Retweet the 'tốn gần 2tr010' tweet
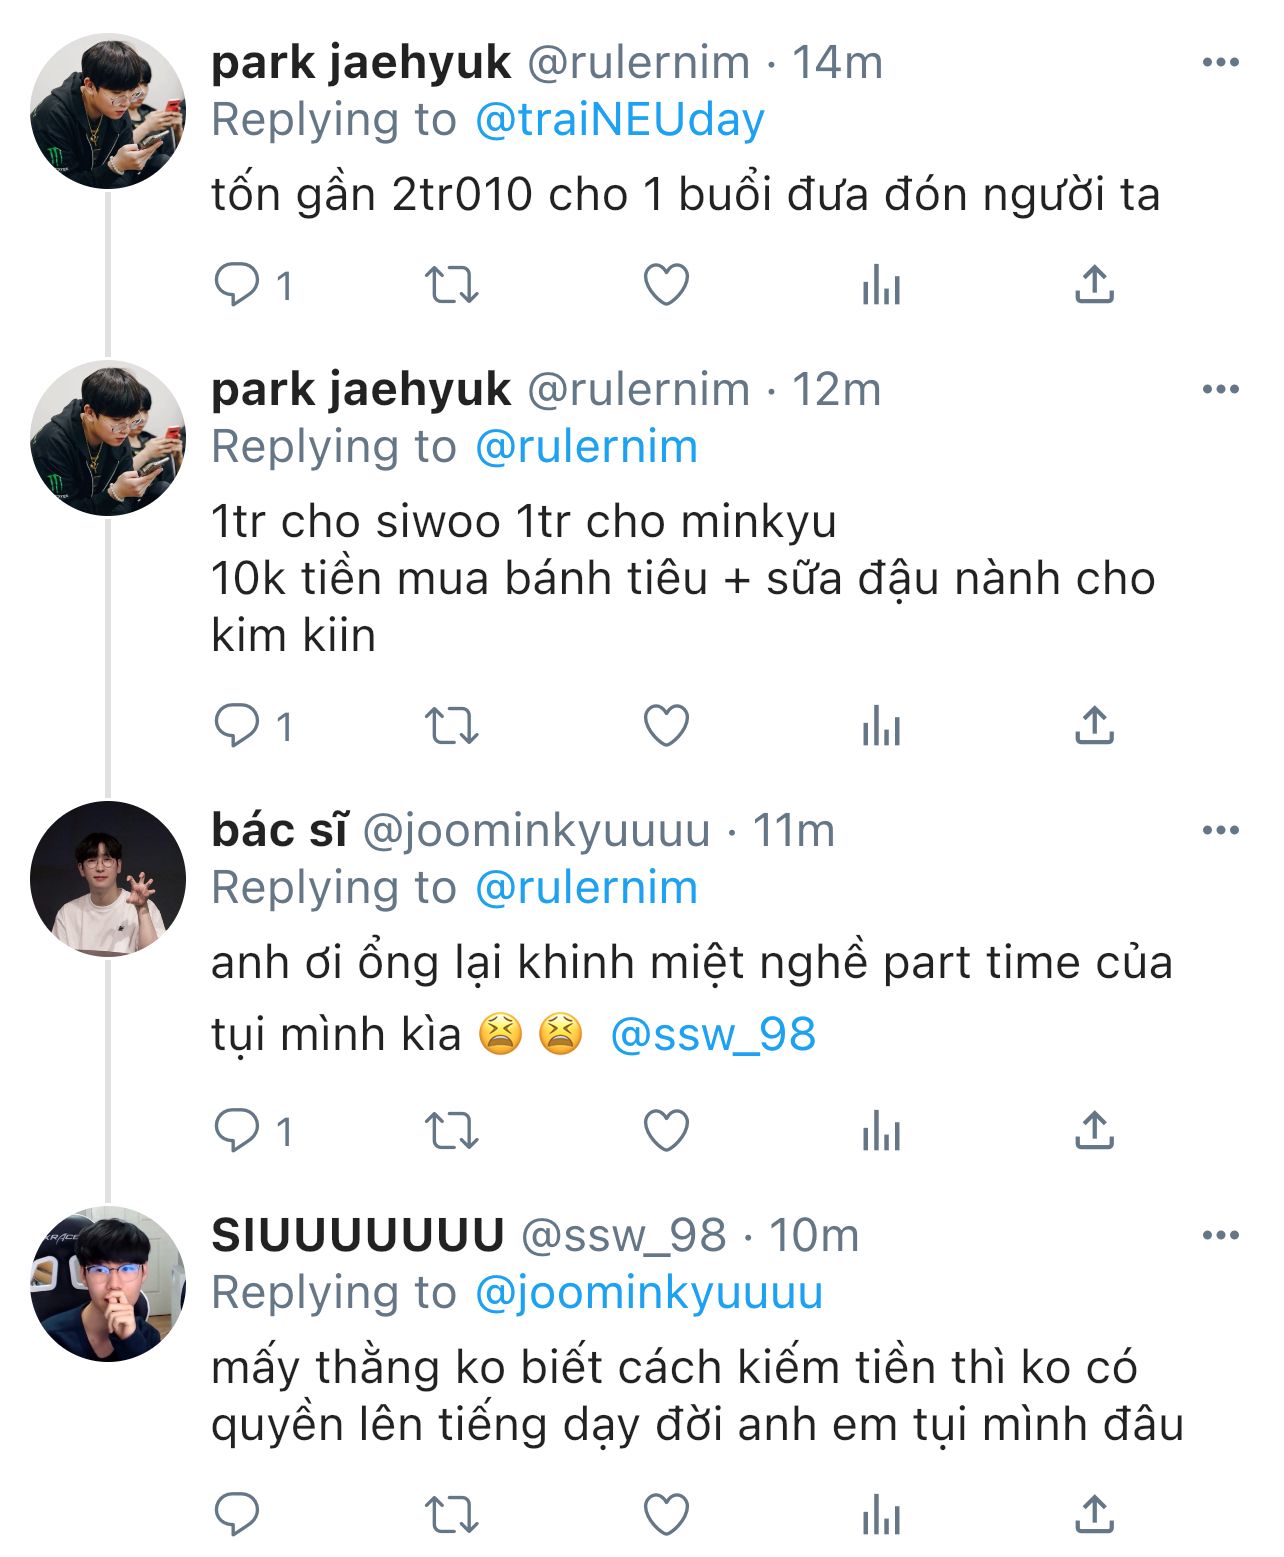This screenshot has width=1284, height=1557. (x=452, y=285)
